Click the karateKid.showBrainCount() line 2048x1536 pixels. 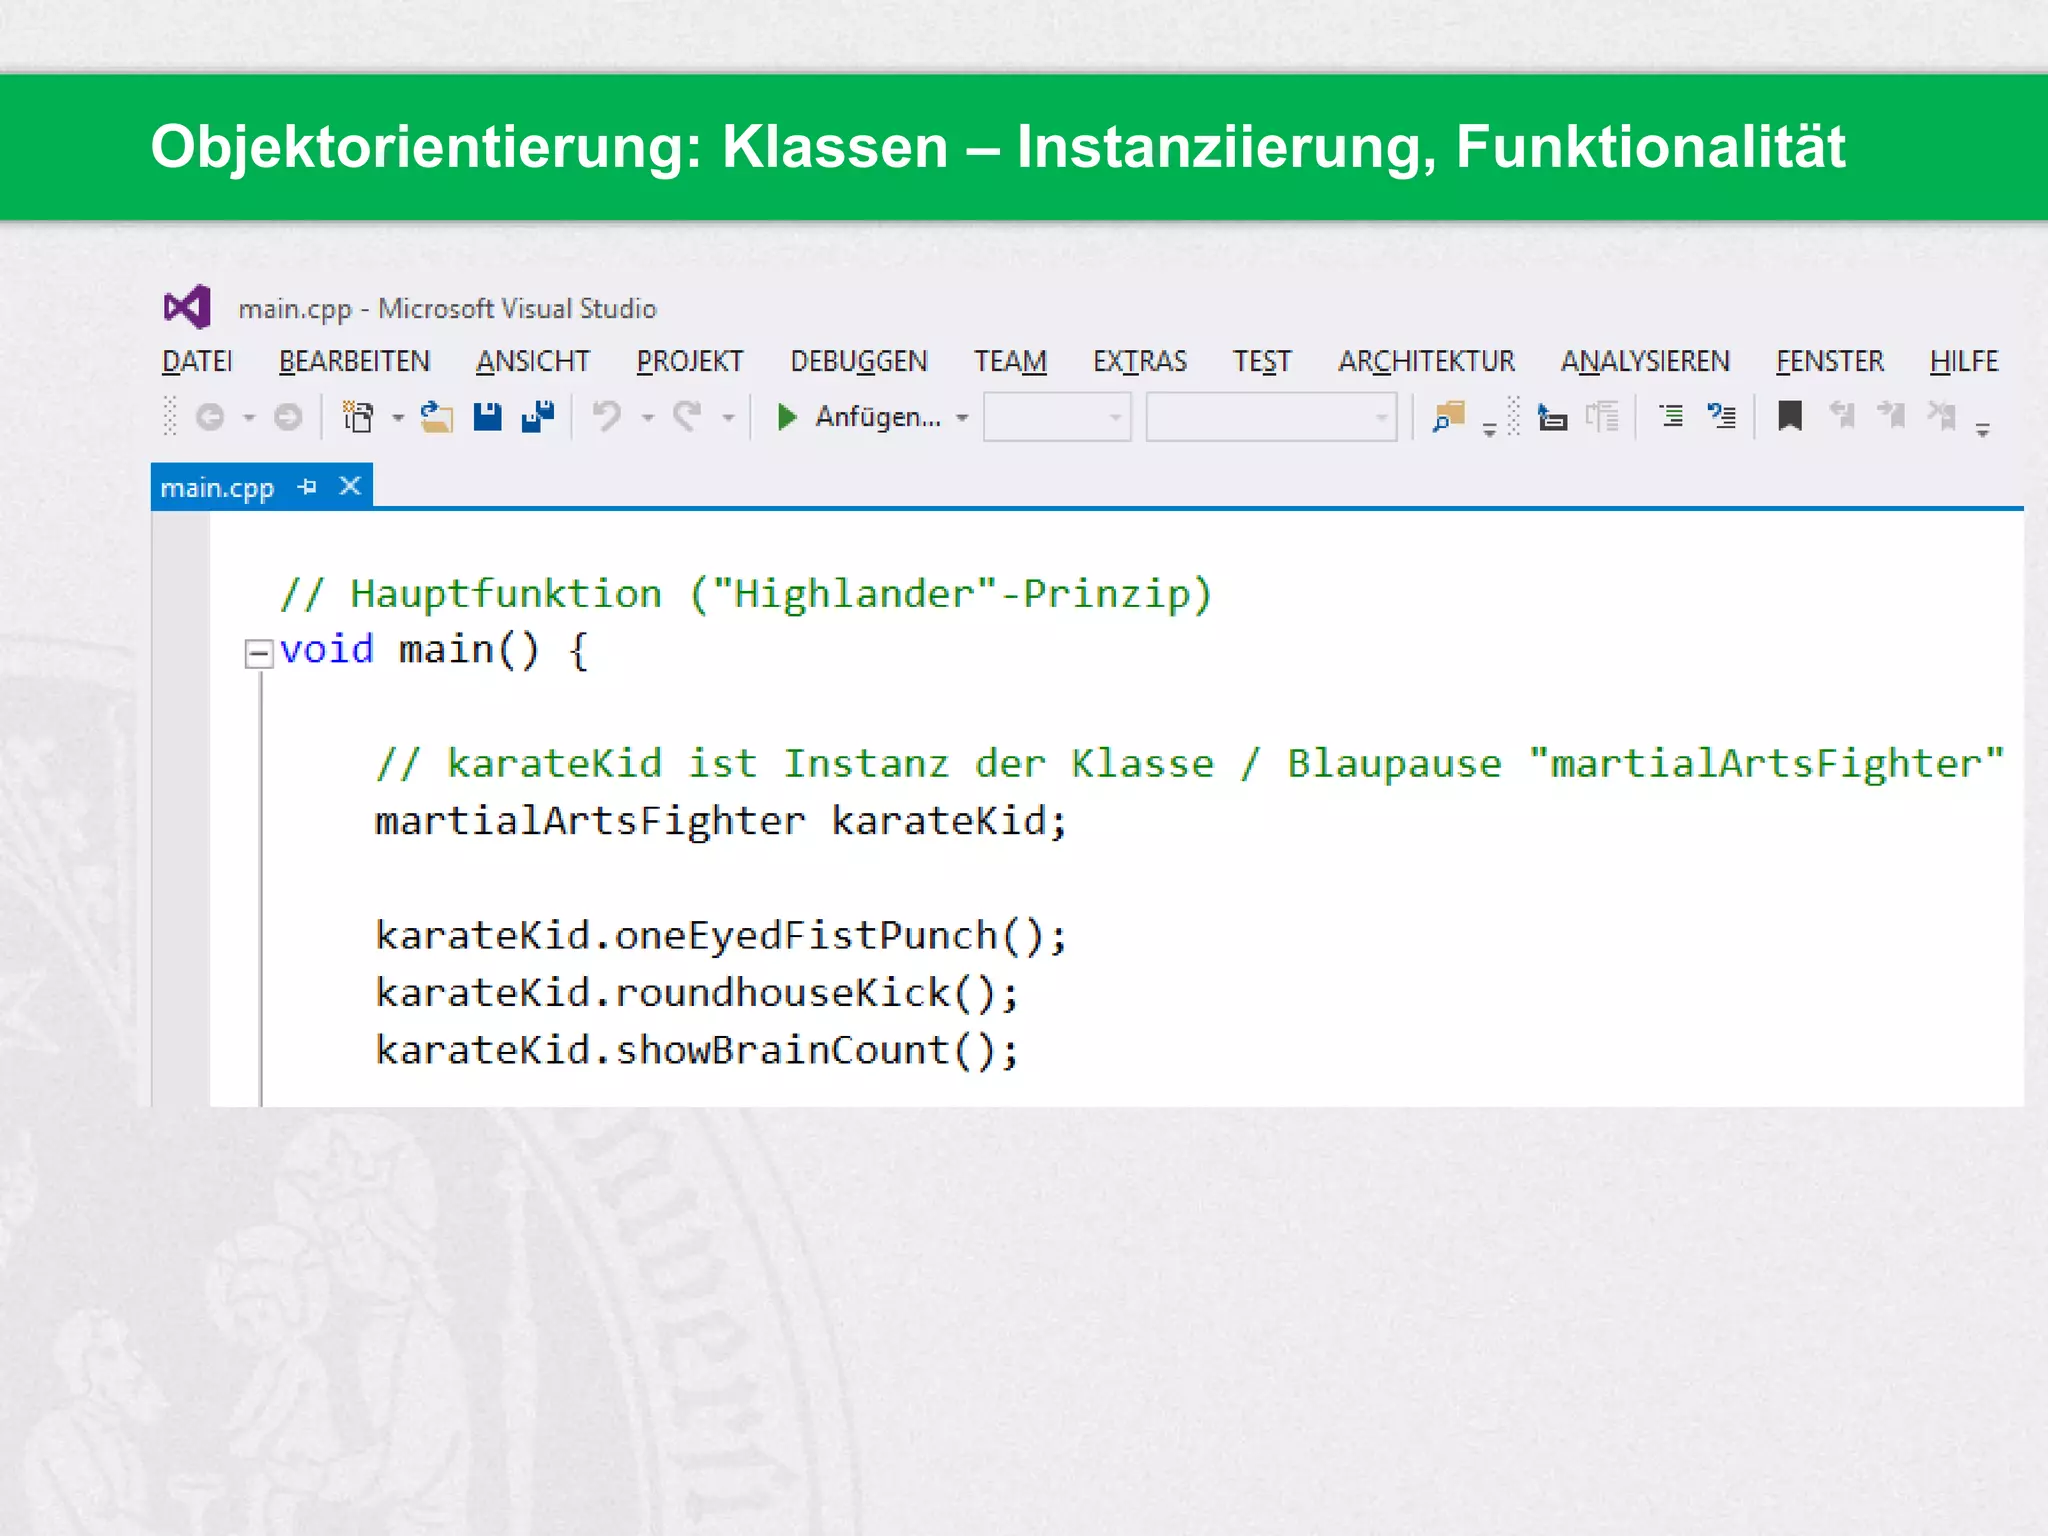click(x=697, y=1050)
